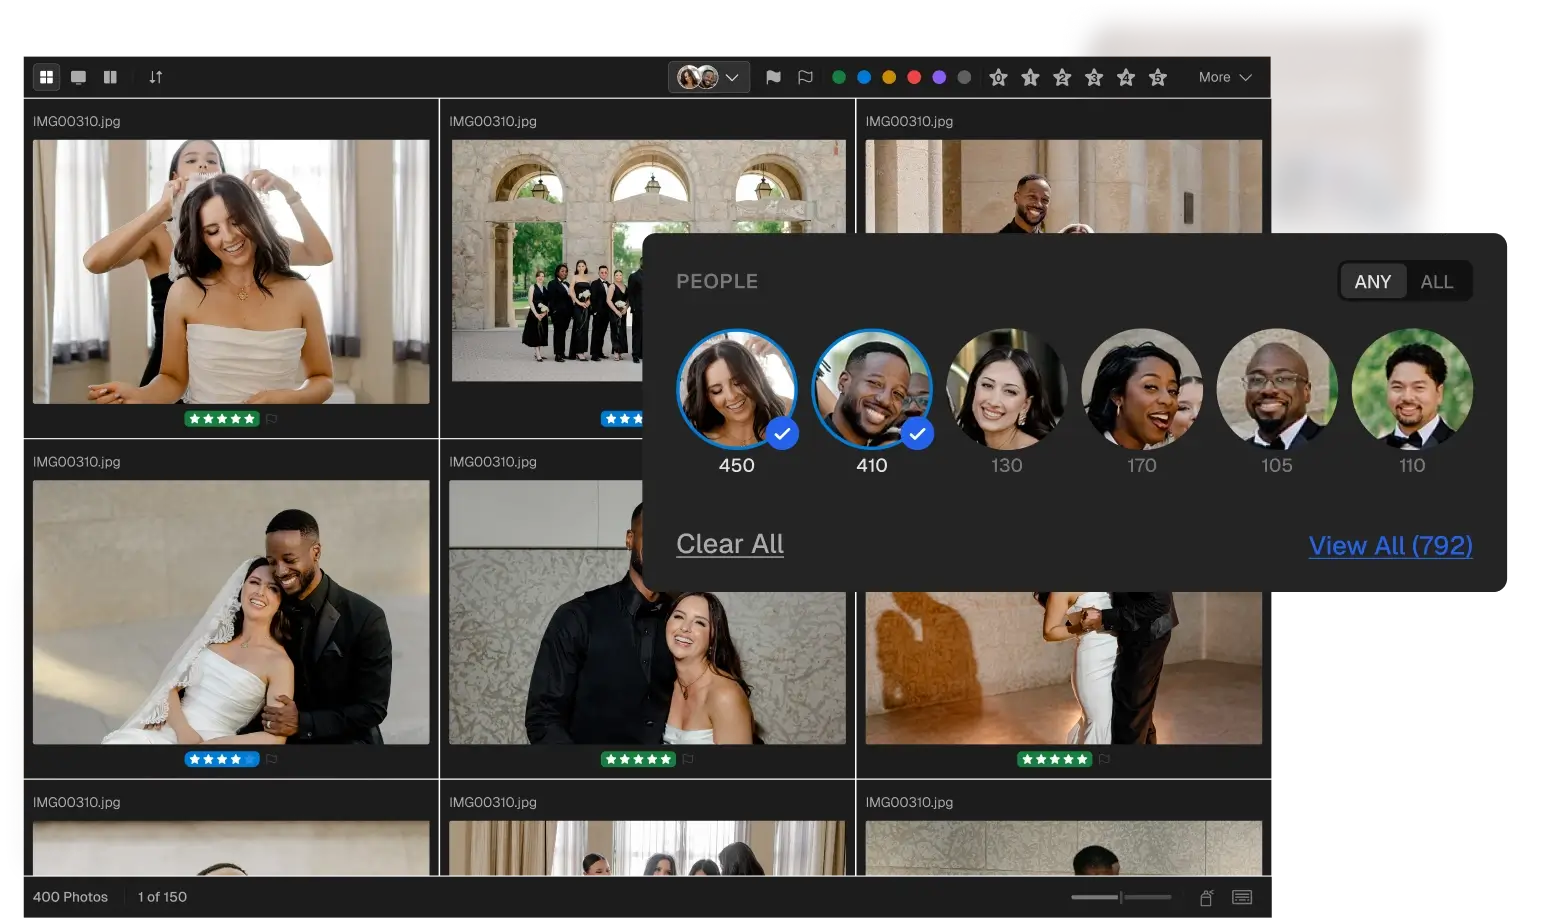Filter by filled flag (picked)

(773, 77)
